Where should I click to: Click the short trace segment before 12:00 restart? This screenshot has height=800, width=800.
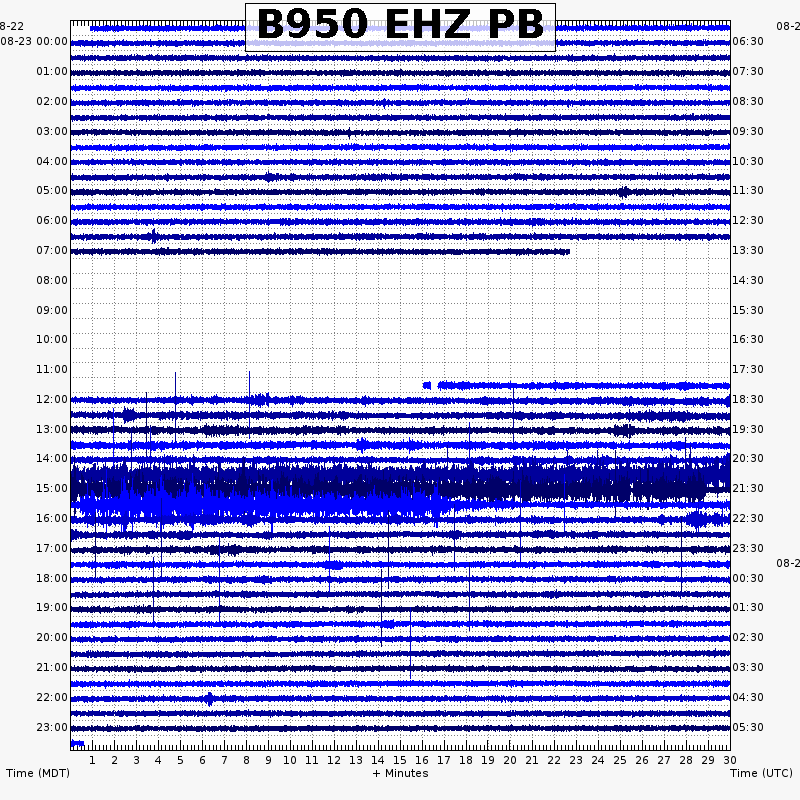[427, 385]
